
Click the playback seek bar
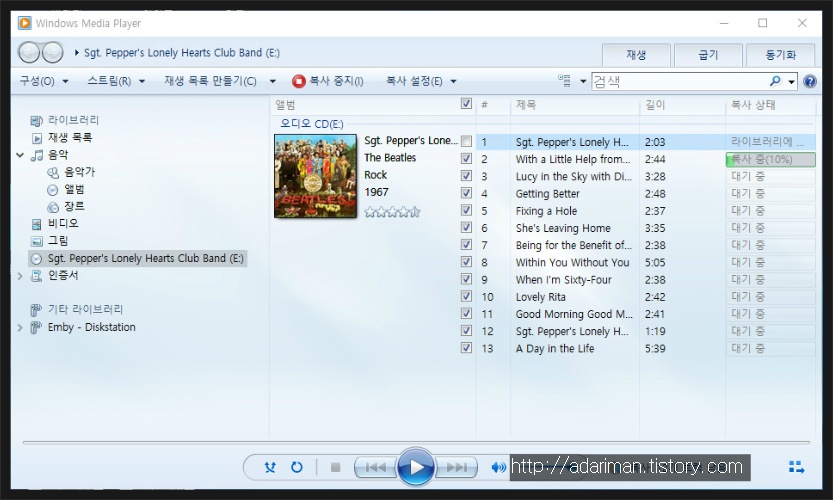pyautogui.click(x=416, y=442)
